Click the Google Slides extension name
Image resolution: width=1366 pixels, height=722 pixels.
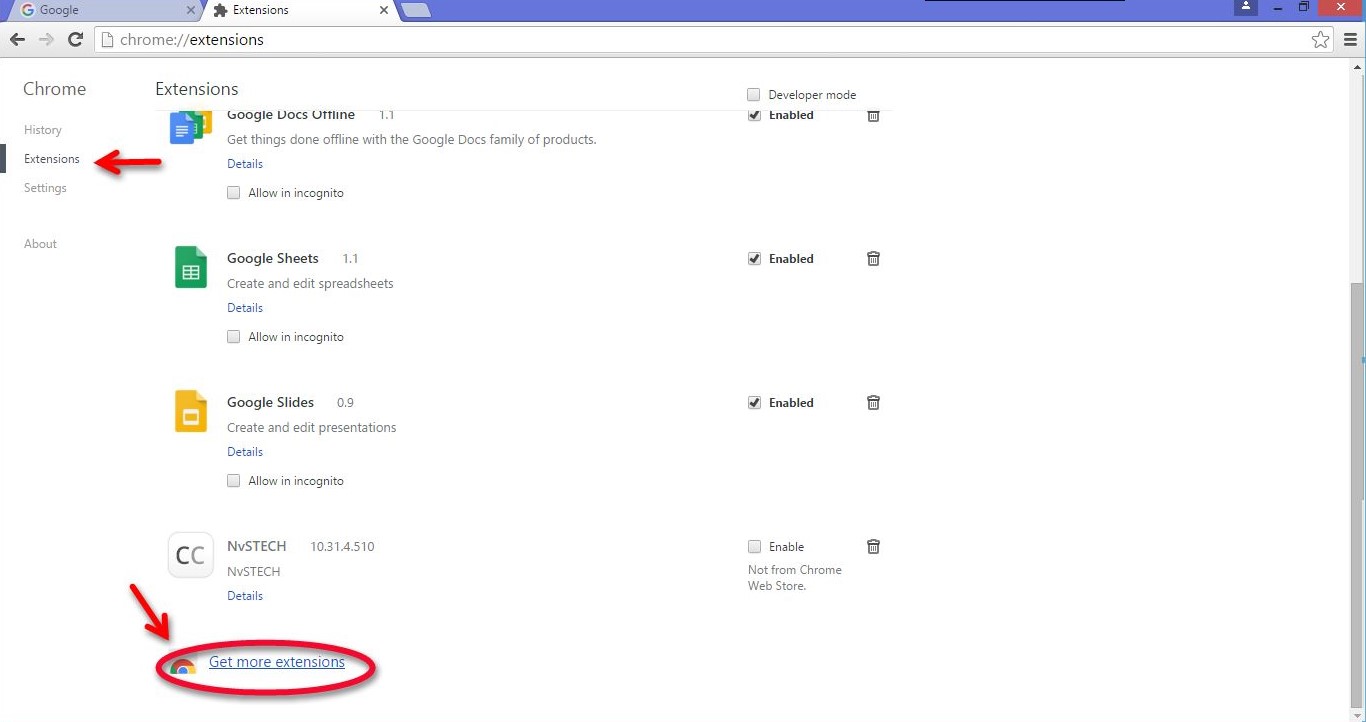point(270,403)
